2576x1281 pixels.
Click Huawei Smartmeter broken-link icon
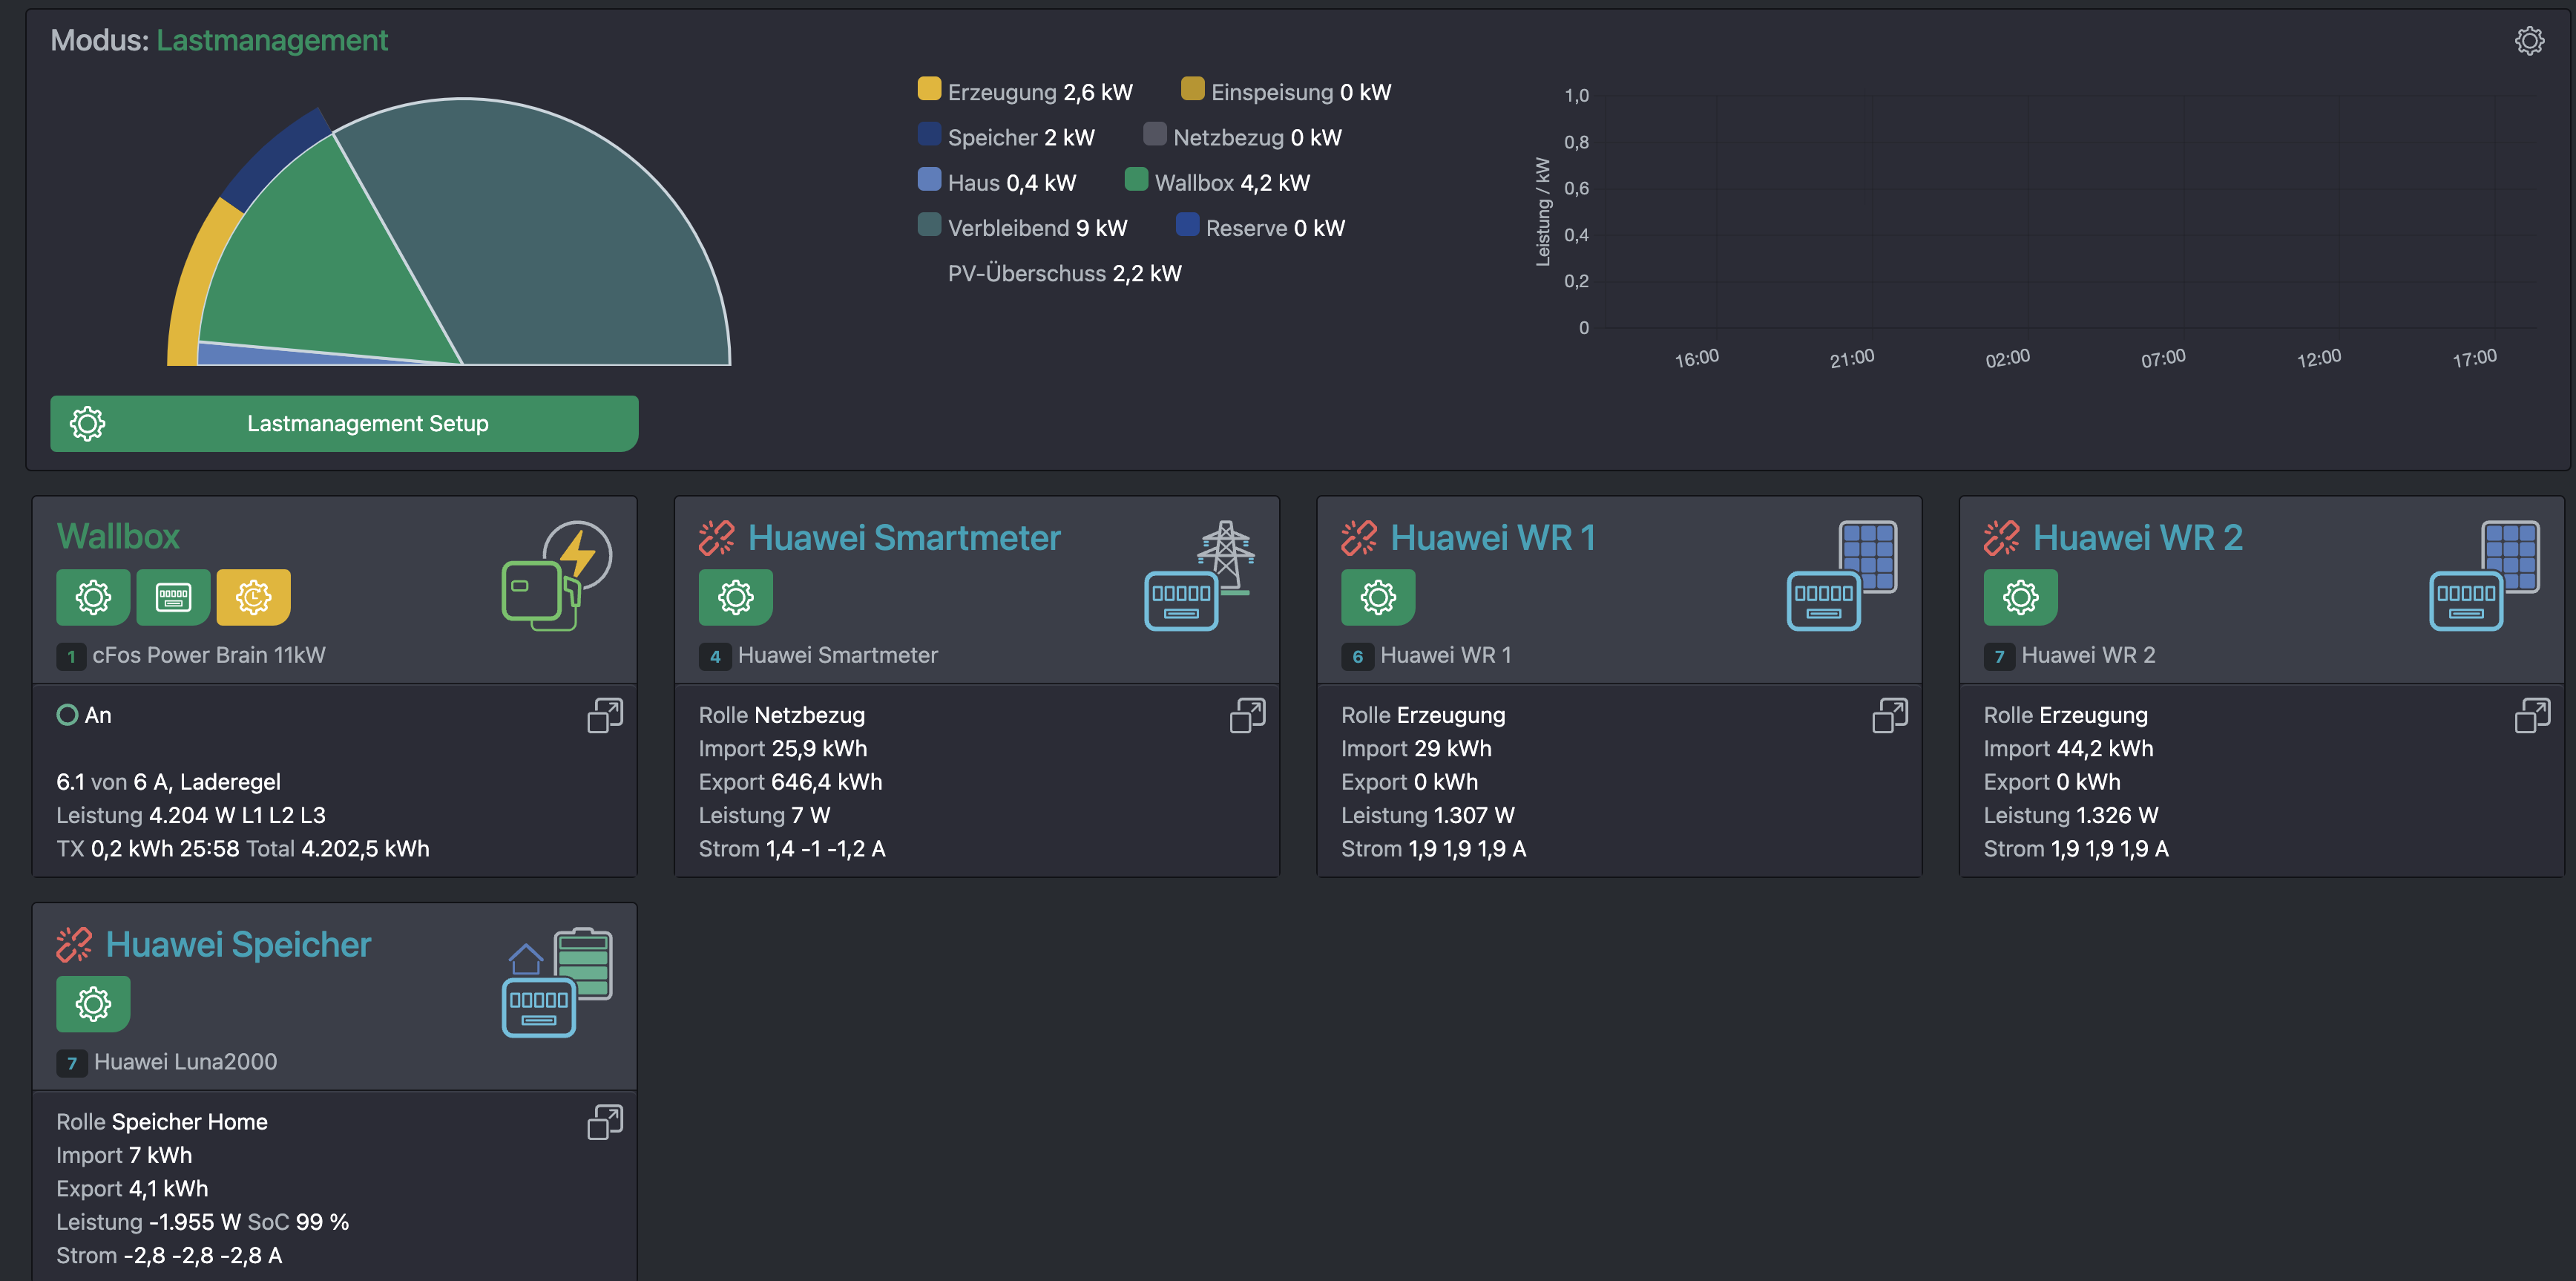pyautogui.click(x=716, y=538)
